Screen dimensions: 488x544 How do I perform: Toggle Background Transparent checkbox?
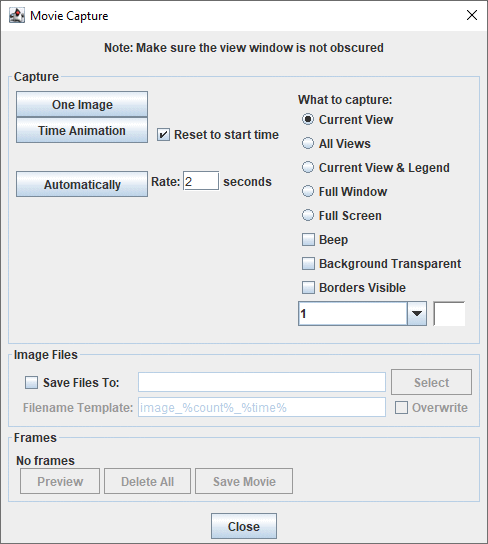[x=308, y=263]
